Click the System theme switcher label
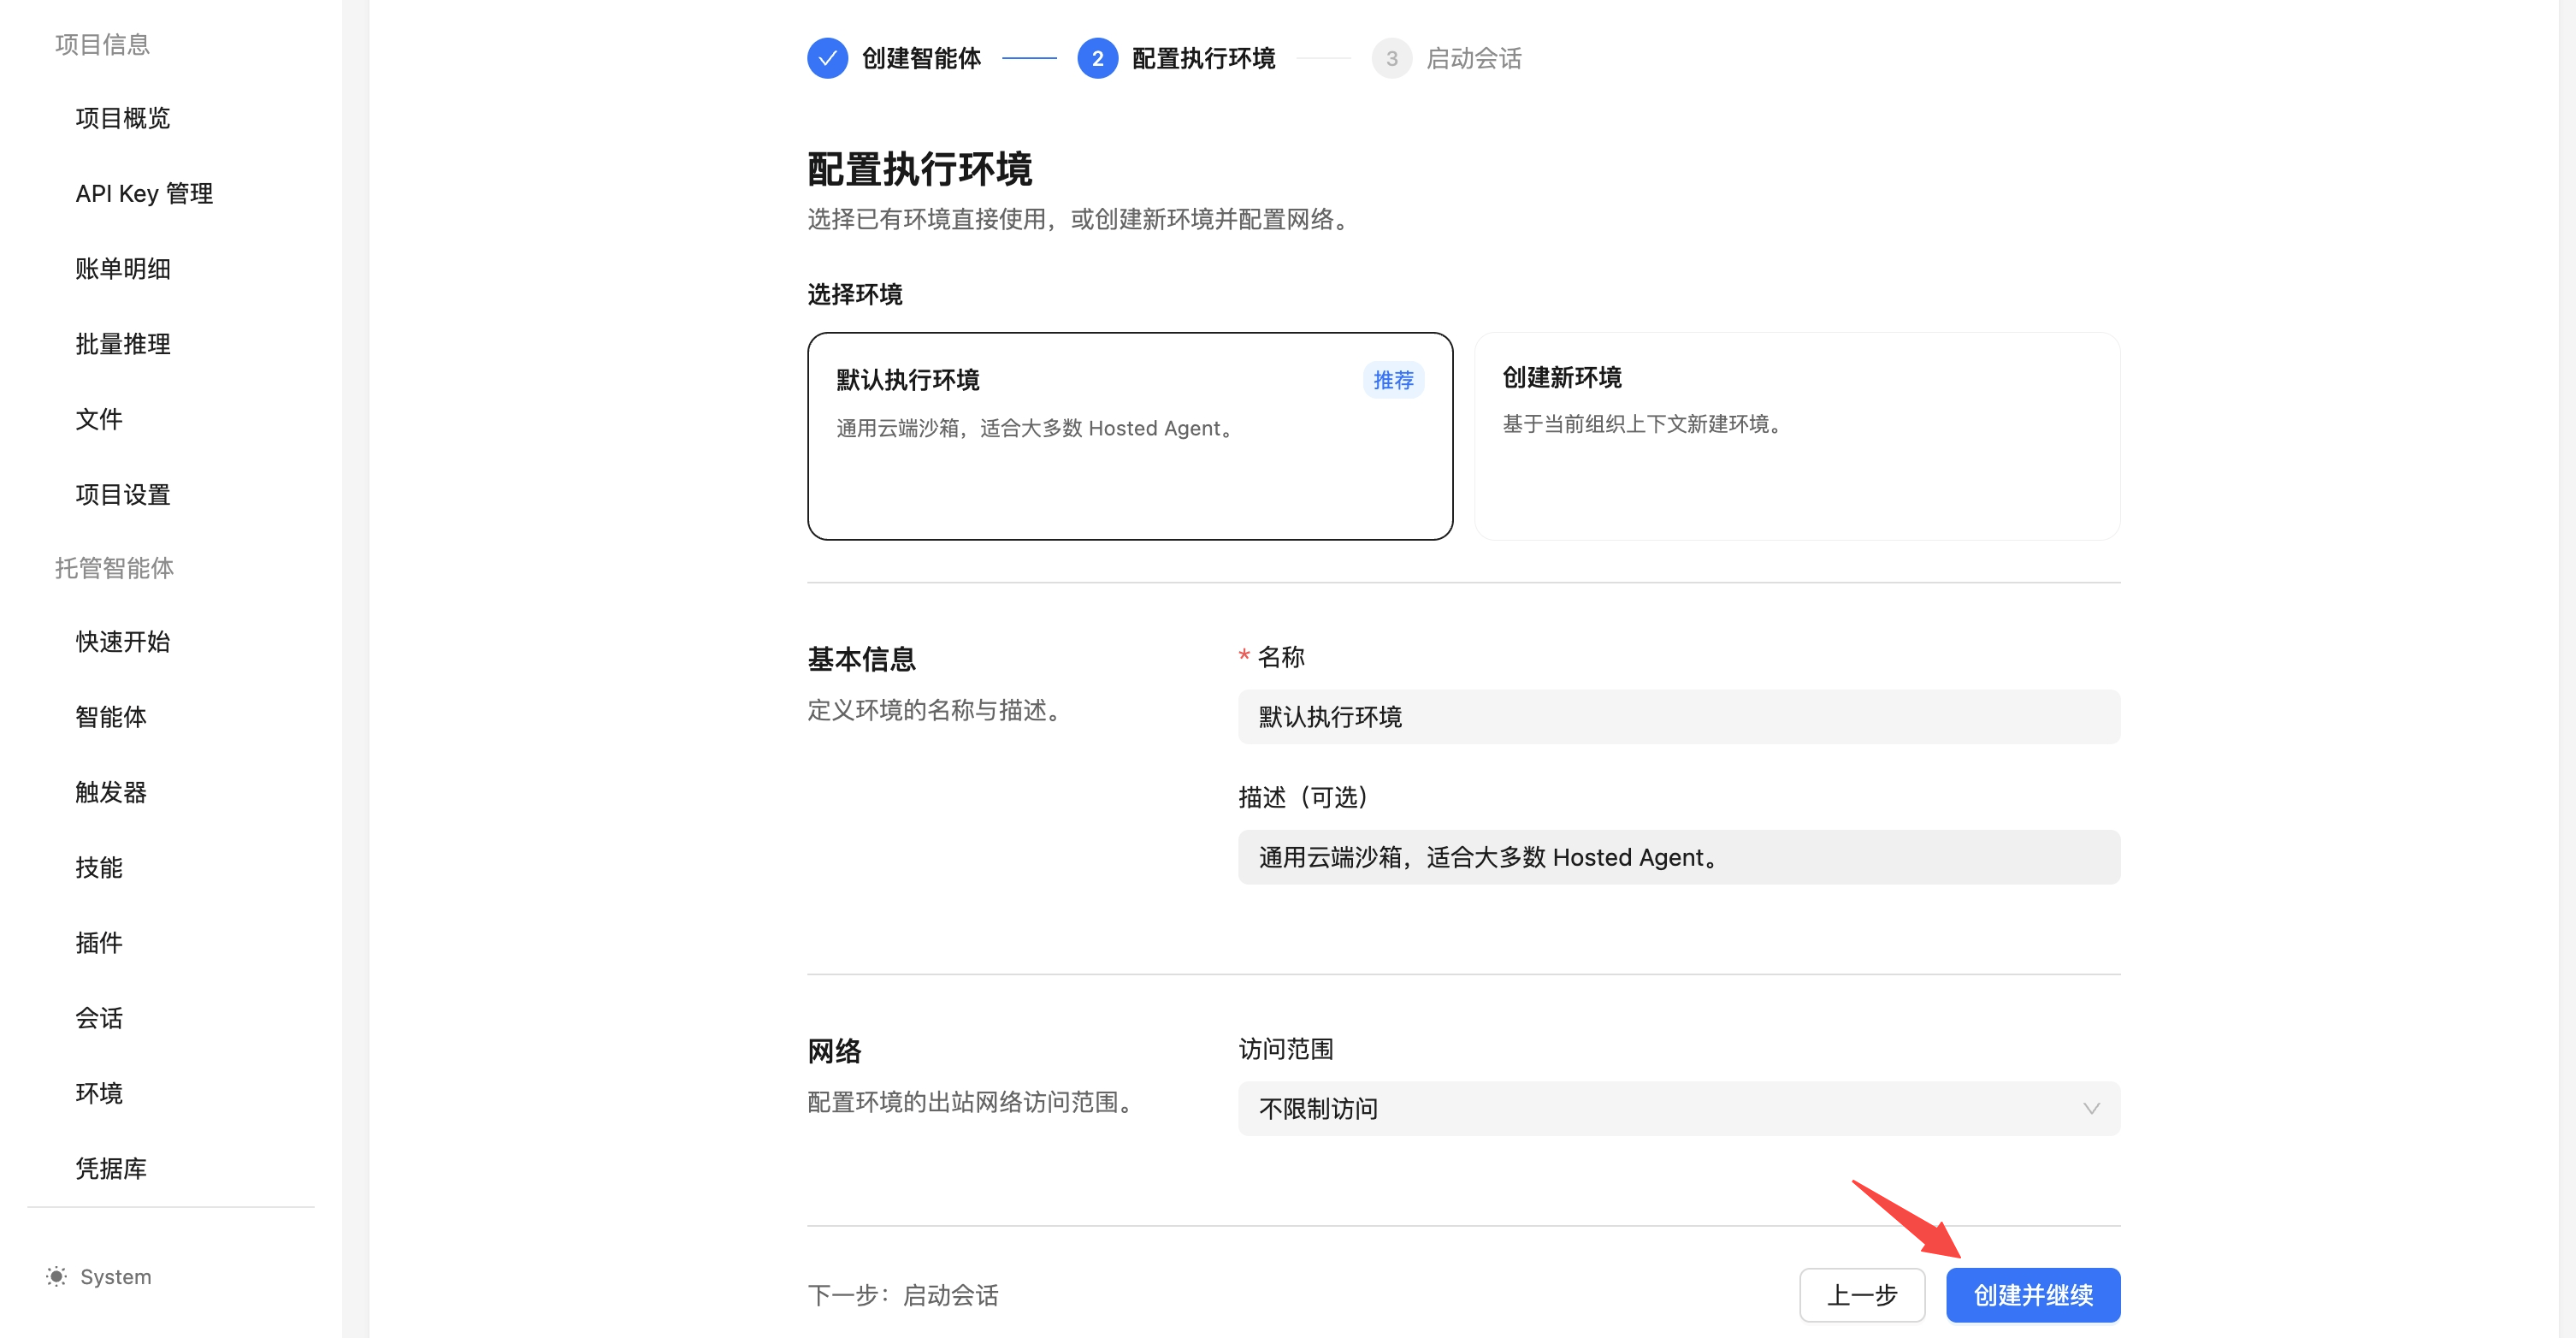Screen dimensions: 2576x1338 click(116, 1277)
